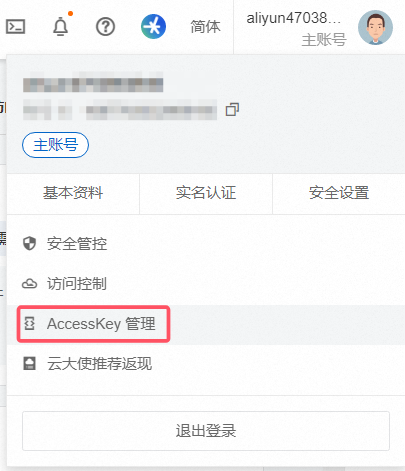
Task: Launch the blue AI assistant icon
Action: tap(153, 26)
